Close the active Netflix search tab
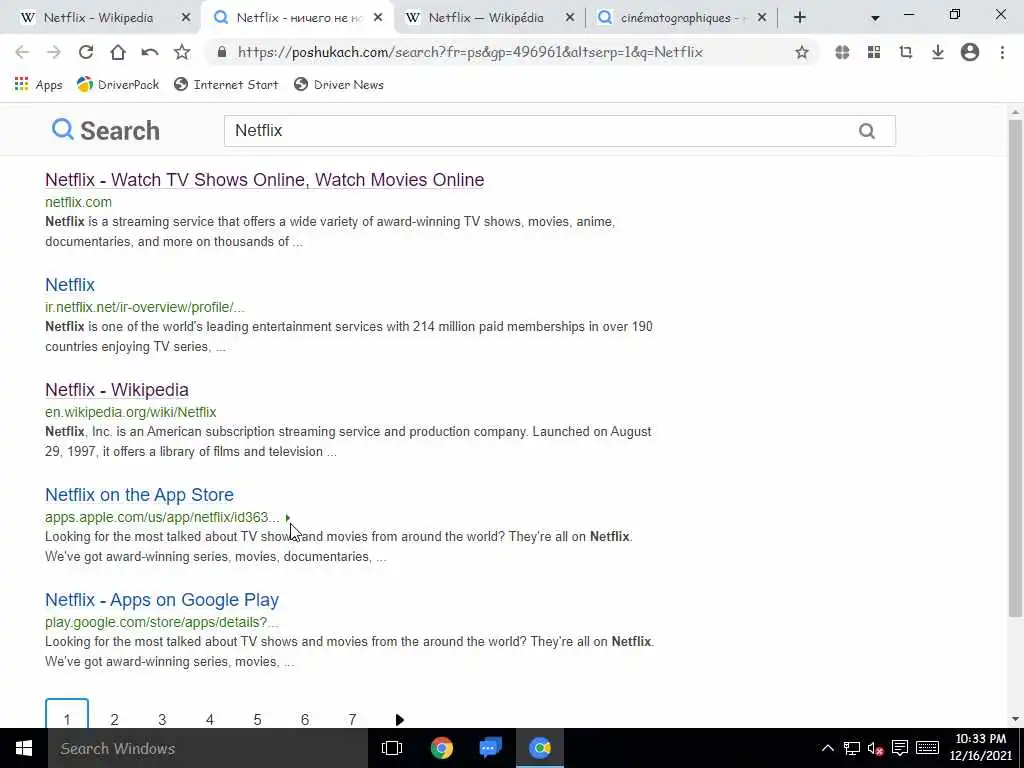1024x768 pixels. [x=378, y=18]
